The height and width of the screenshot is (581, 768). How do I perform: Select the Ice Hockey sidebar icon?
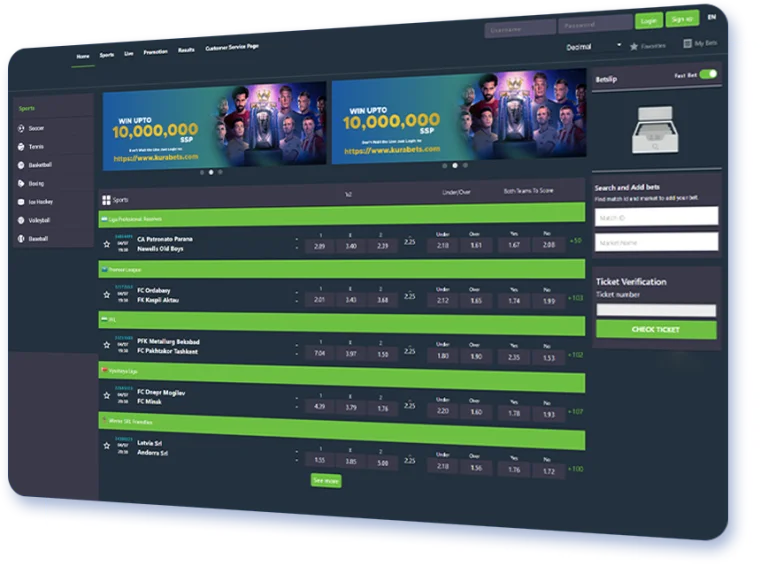coord(21,202)
